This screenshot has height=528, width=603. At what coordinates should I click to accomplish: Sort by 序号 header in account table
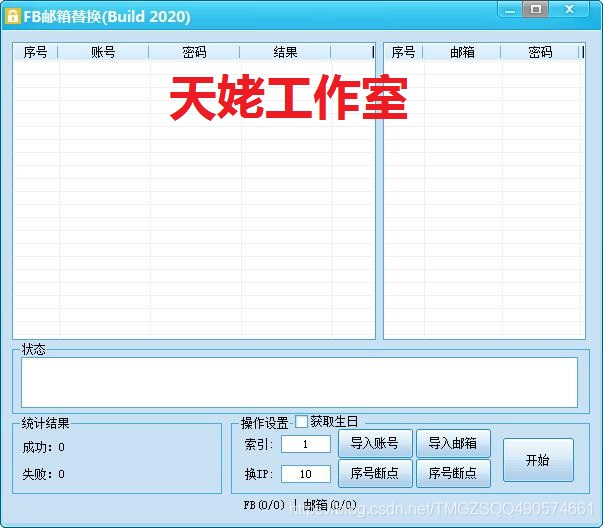35,52
